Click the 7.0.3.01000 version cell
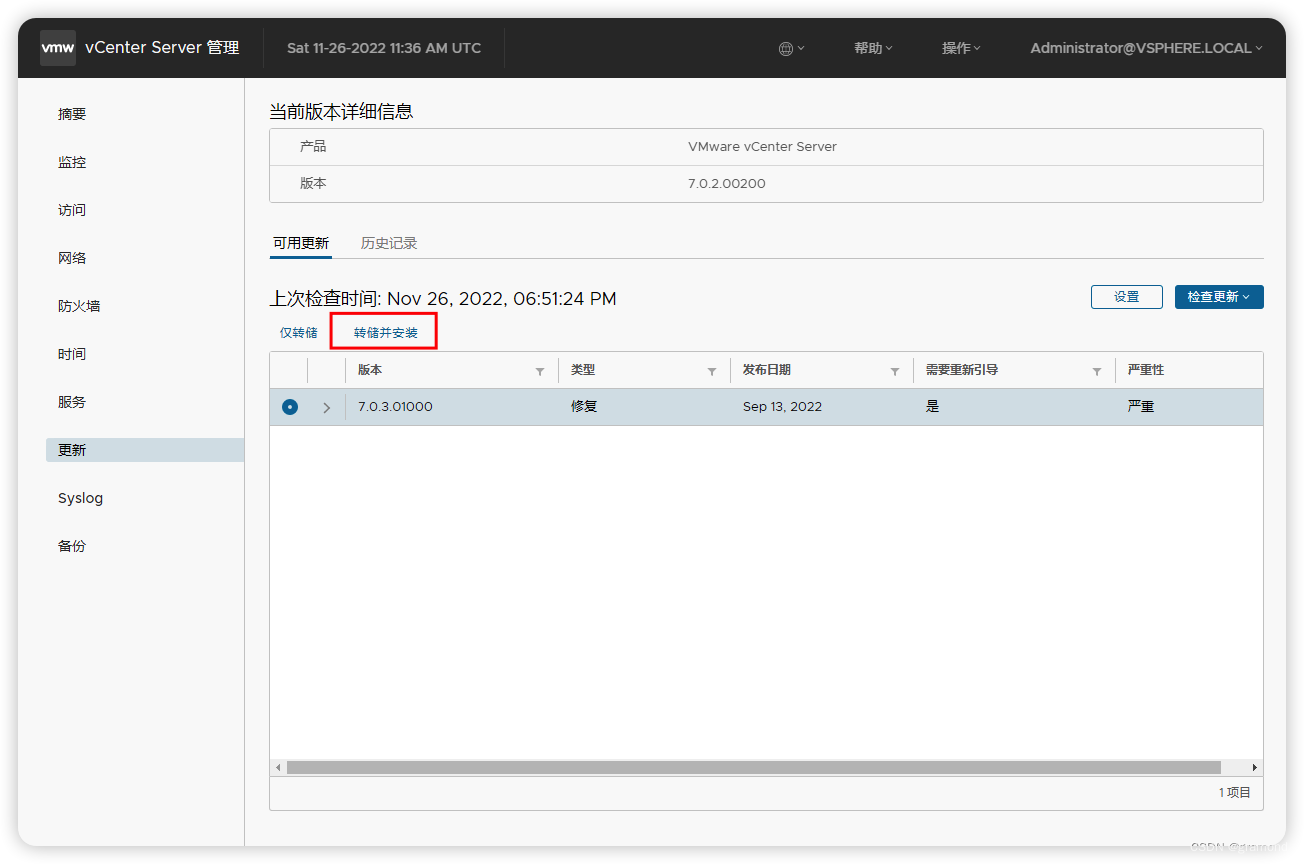This screenshot has height=864, width=1304. click(396, 407)
